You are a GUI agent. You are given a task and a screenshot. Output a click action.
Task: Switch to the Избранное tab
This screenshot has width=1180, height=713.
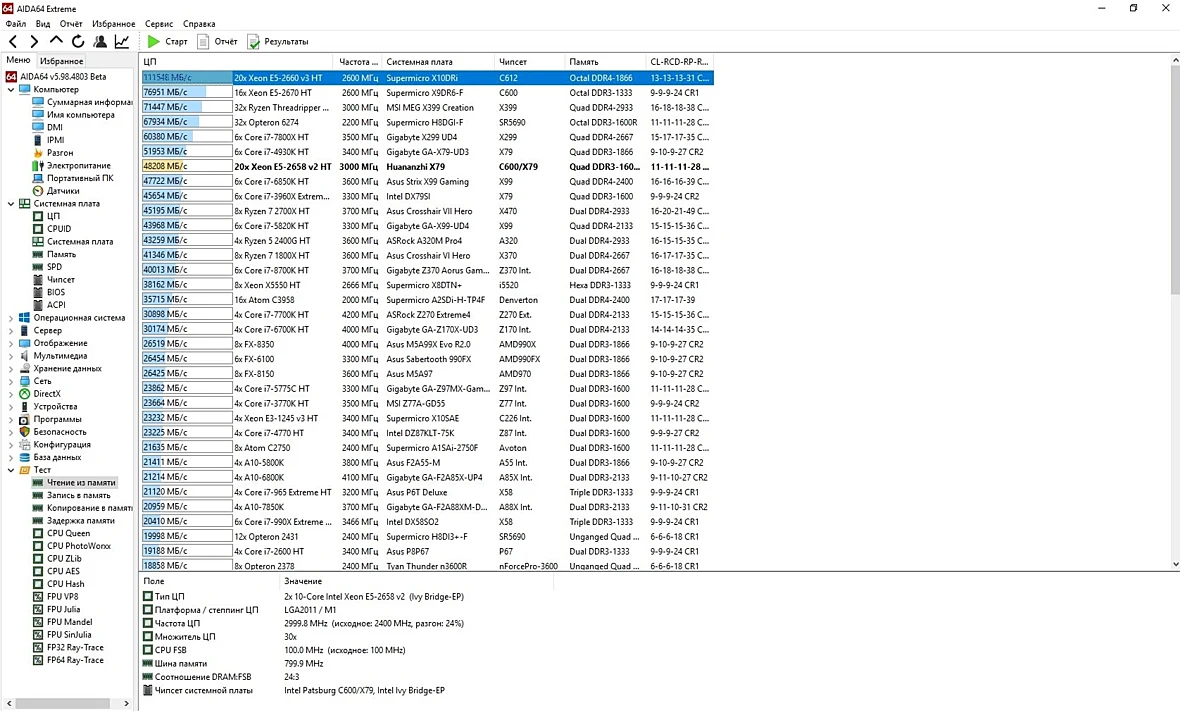click(62, 61)
